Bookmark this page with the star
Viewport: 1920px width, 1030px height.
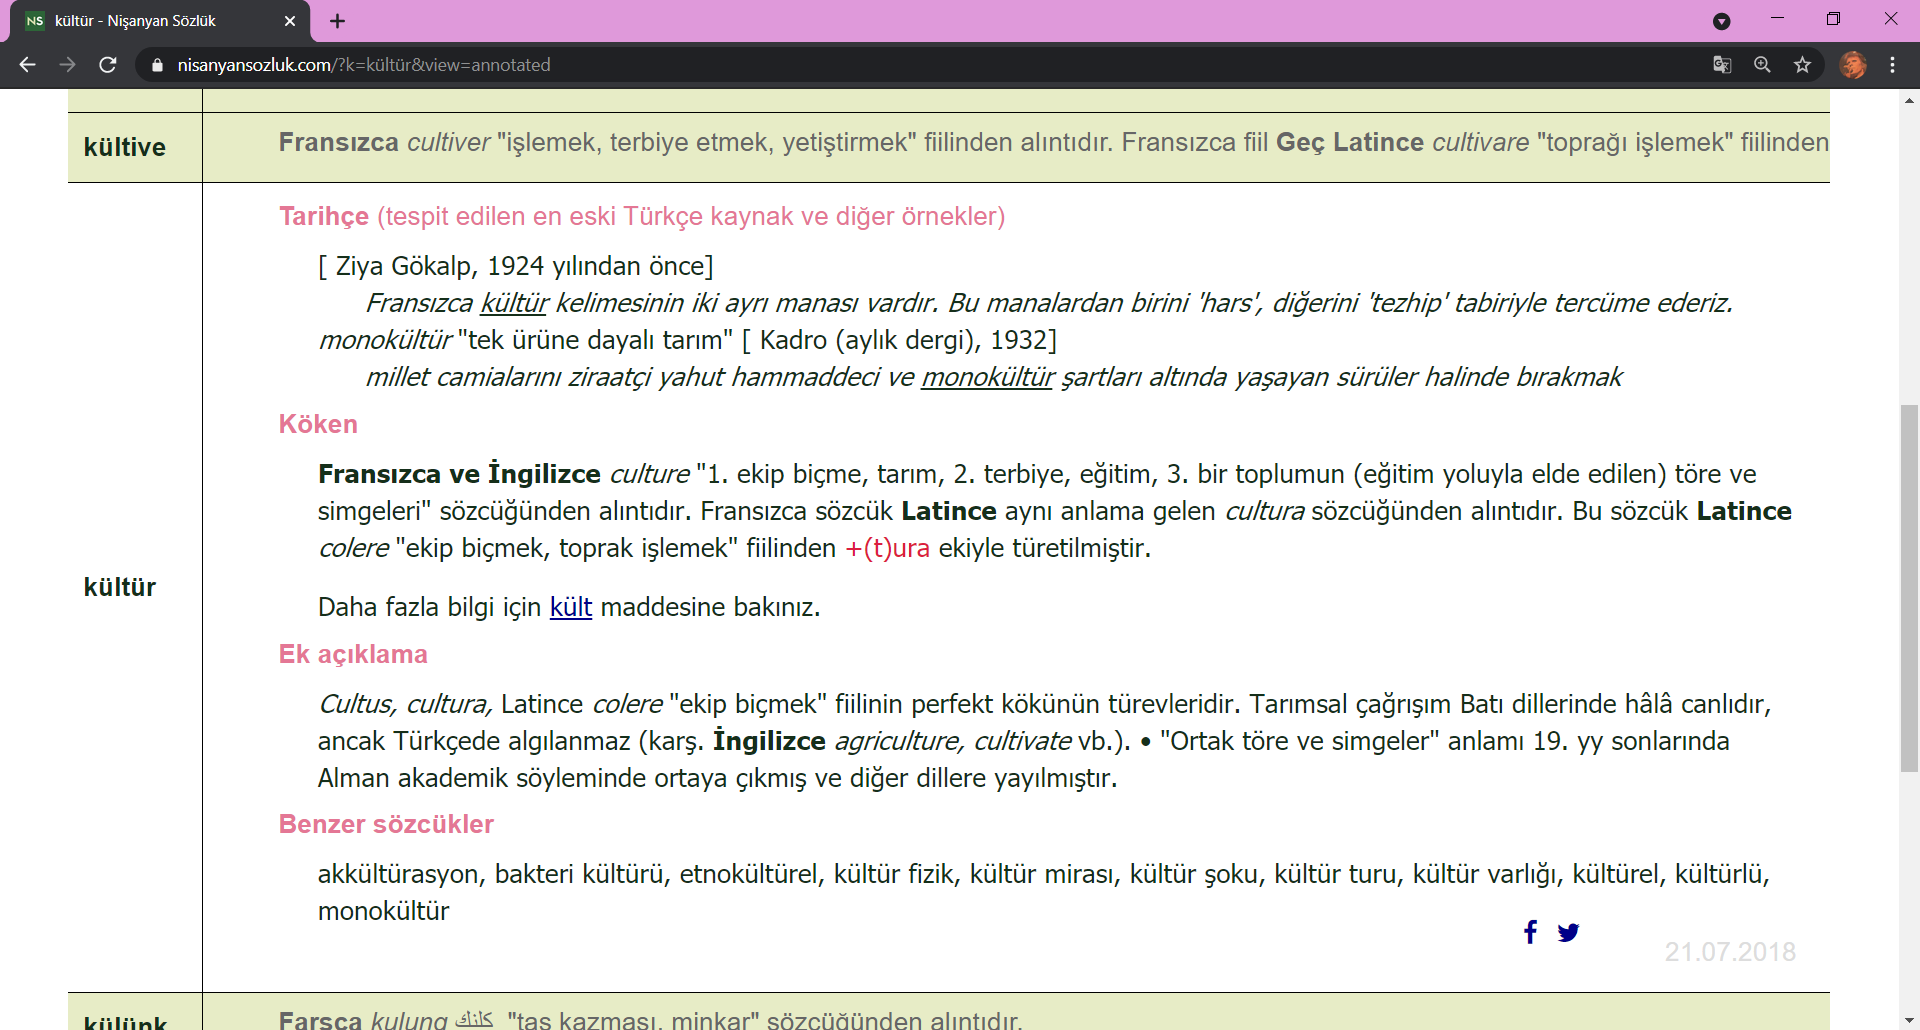1802,65
